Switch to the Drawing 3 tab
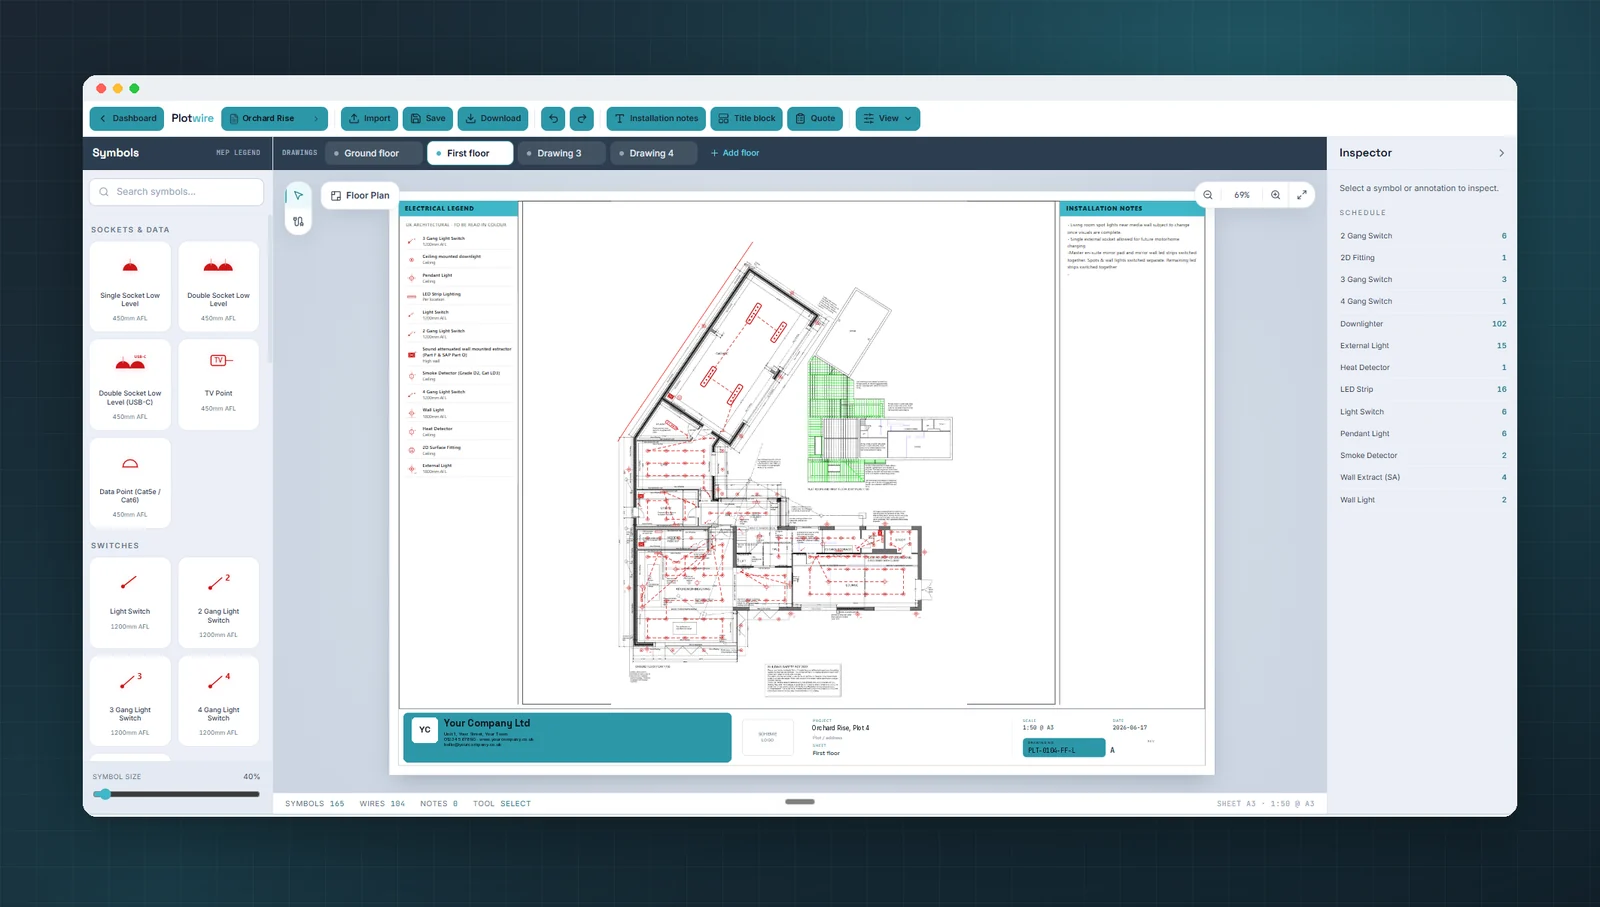The image size is (1600, 907). tap(562, 153)
